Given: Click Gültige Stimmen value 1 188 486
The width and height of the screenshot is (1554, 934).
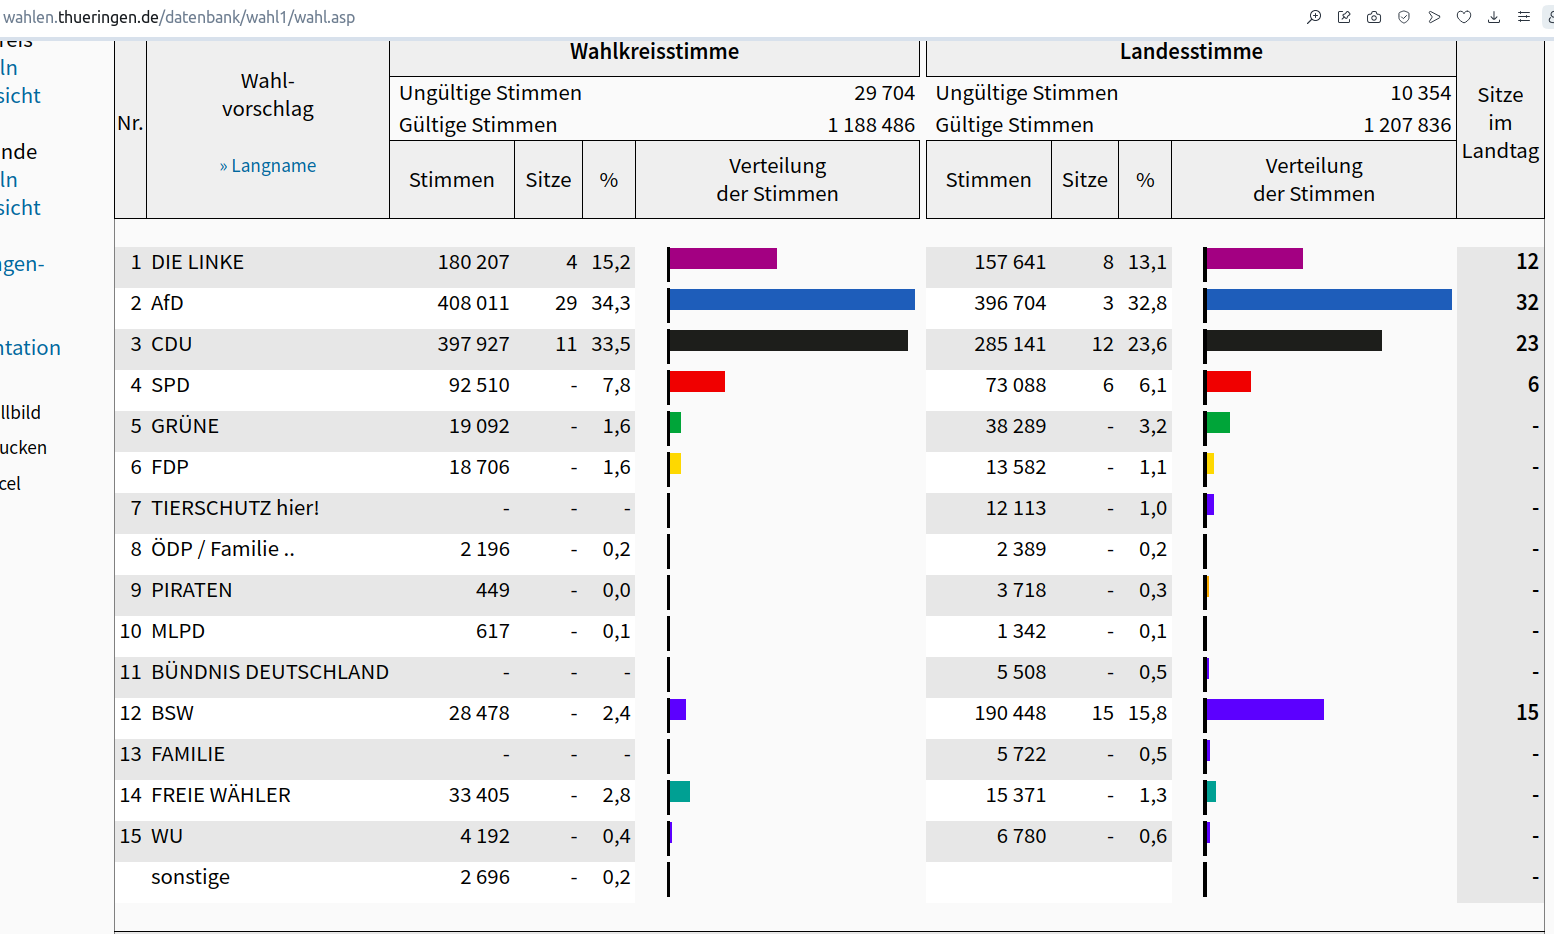Looking at the screenshot, I should point(871,125).
